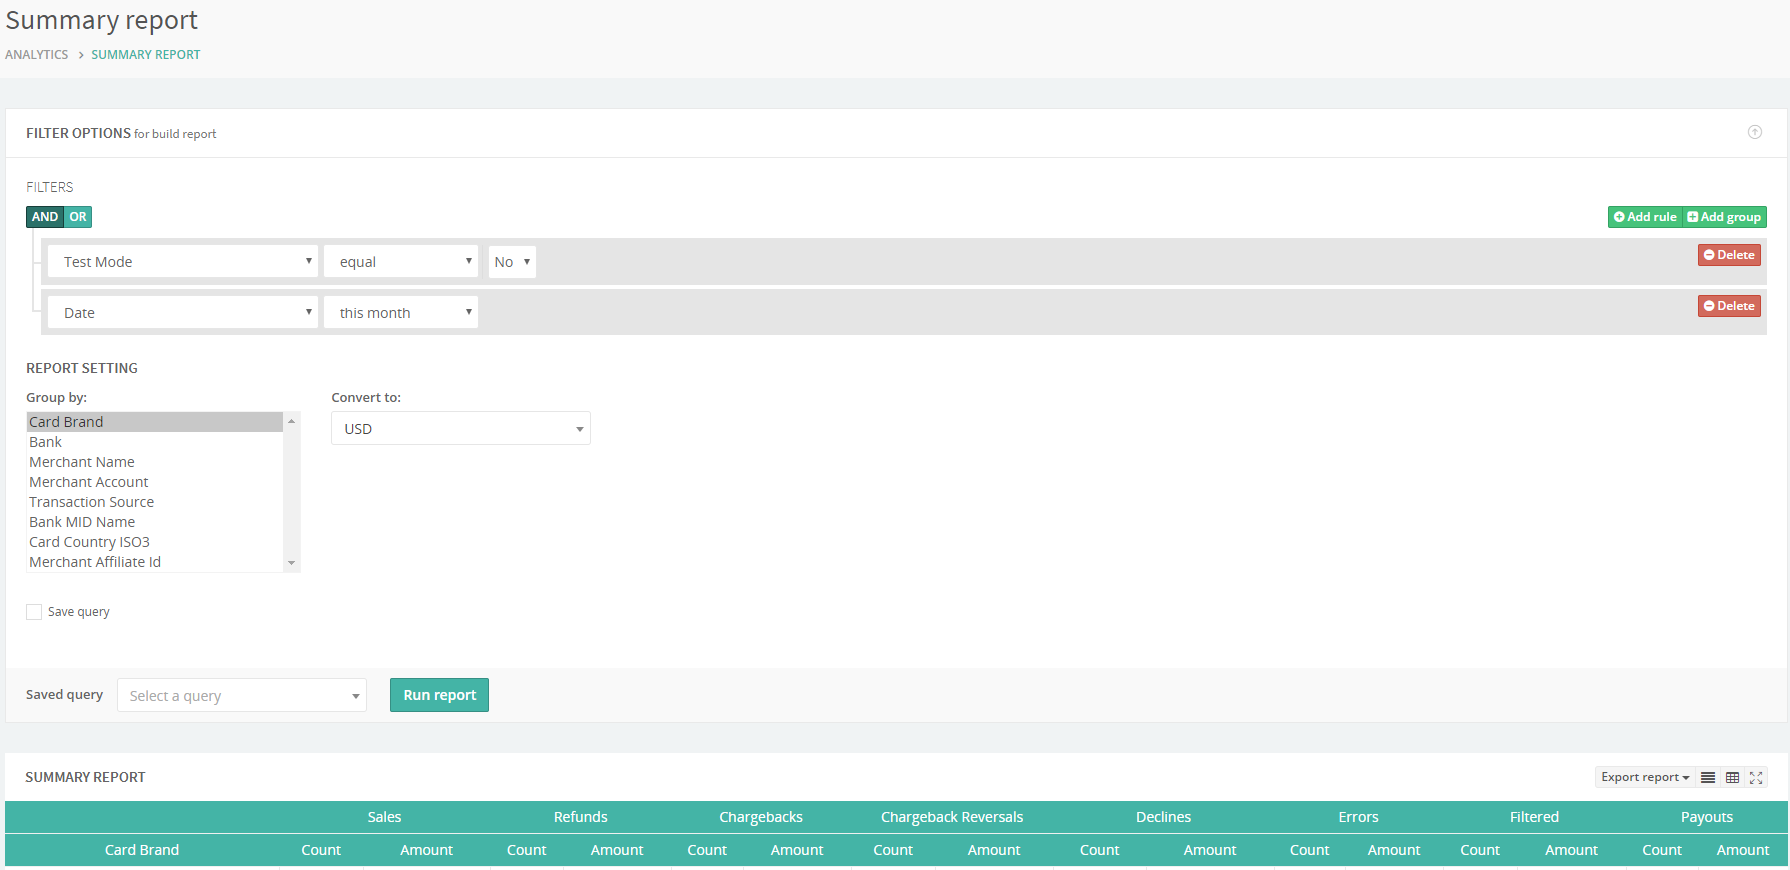This screenshot has width=1790, height=870.
Task: Click the Errors Amount column header
Action: point(1394,850)
